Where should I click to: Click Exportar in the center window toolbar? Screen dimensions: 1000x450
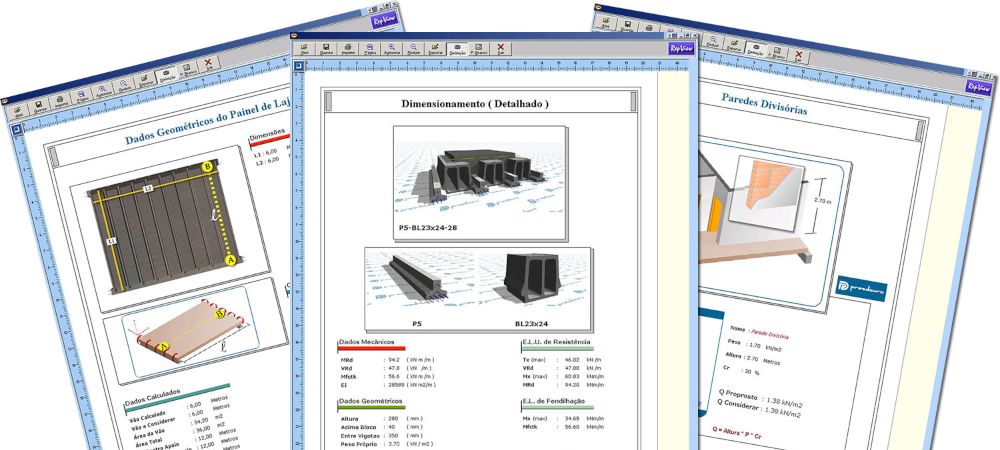tap(435, 48)
